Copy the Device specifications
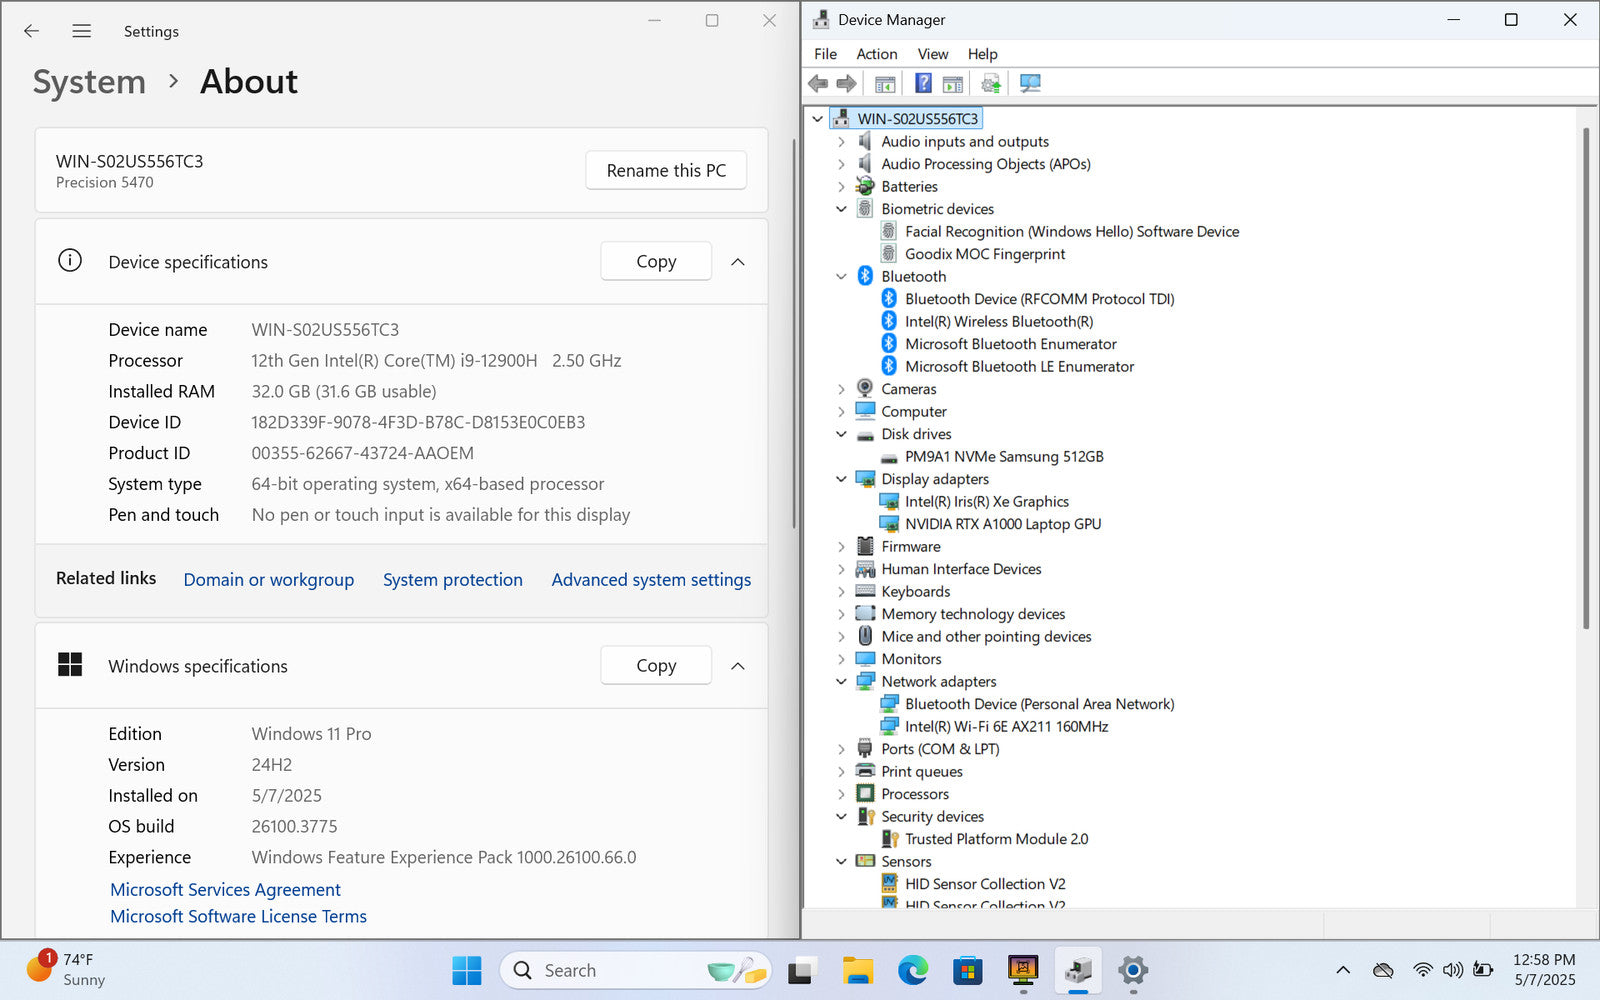Screen dimensions: 1600x1000 pyautogui.click(x=656, y=261)
